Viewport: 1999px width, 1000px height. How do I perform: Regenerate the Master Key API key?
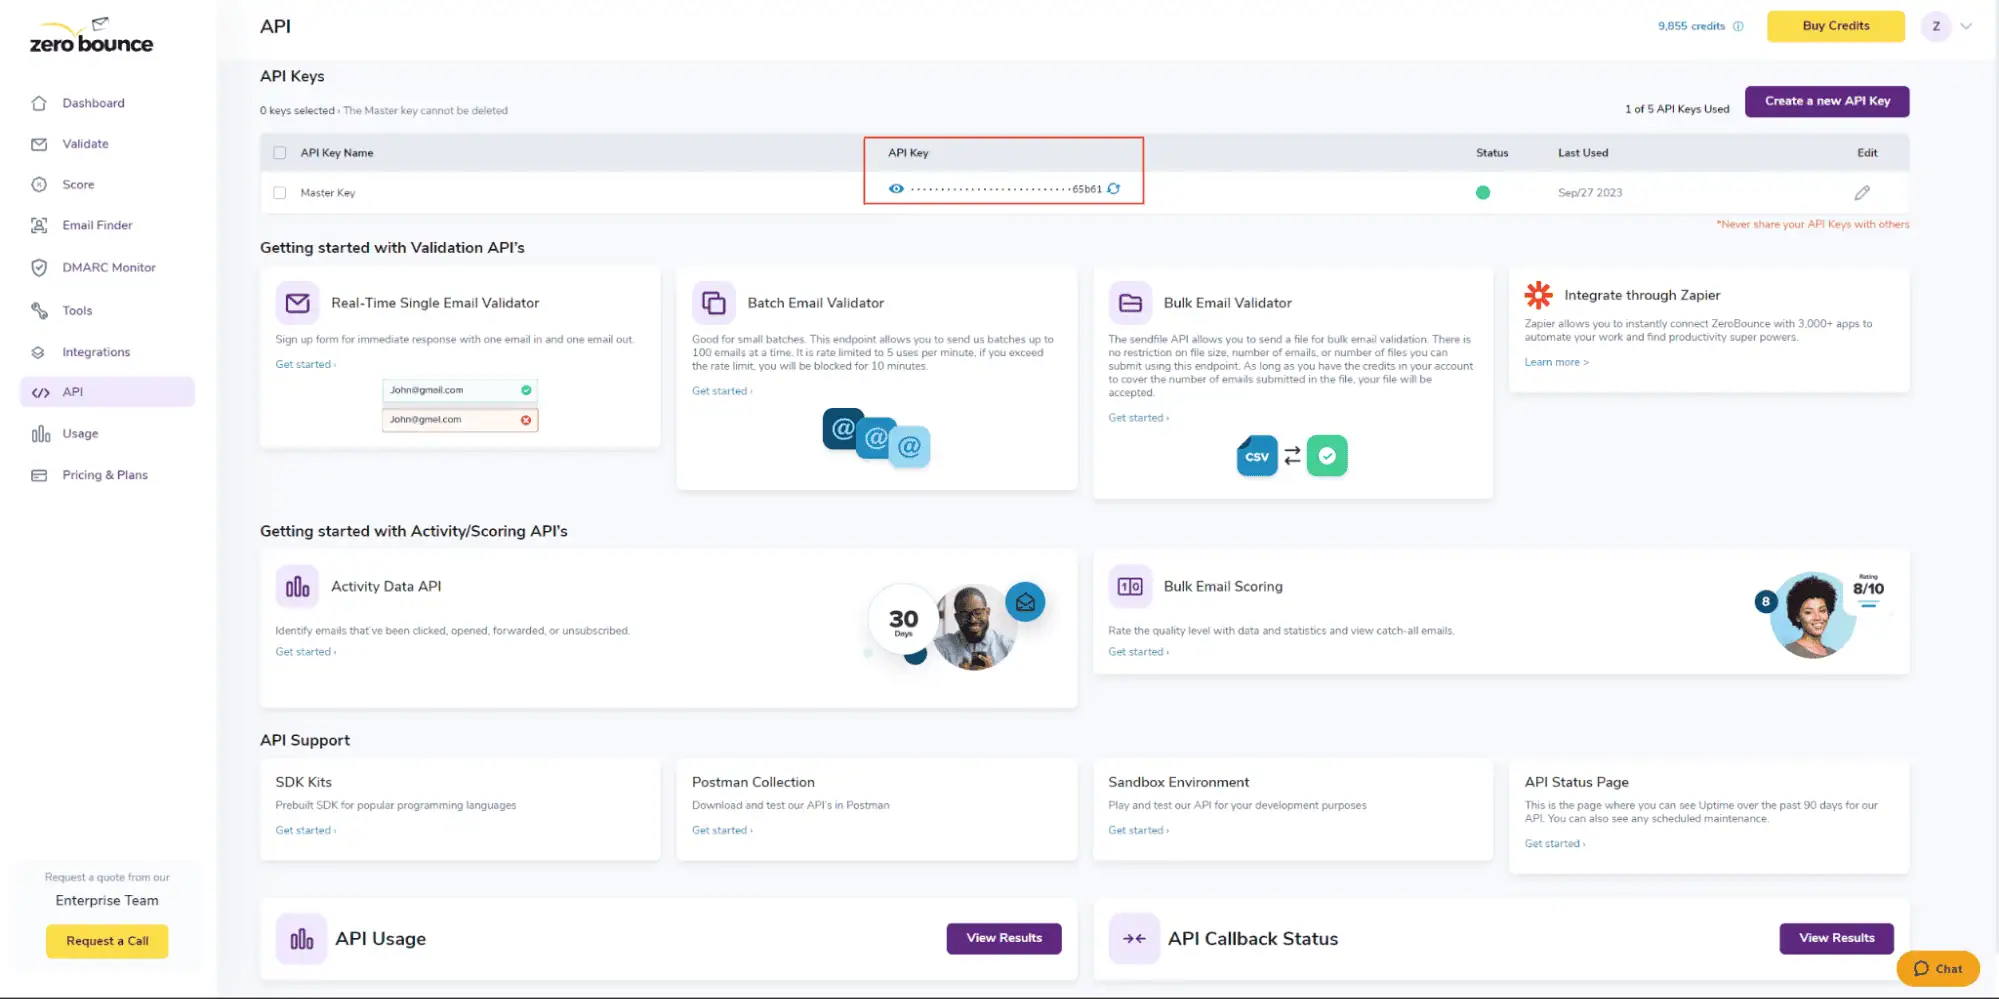coord(1114,189)
